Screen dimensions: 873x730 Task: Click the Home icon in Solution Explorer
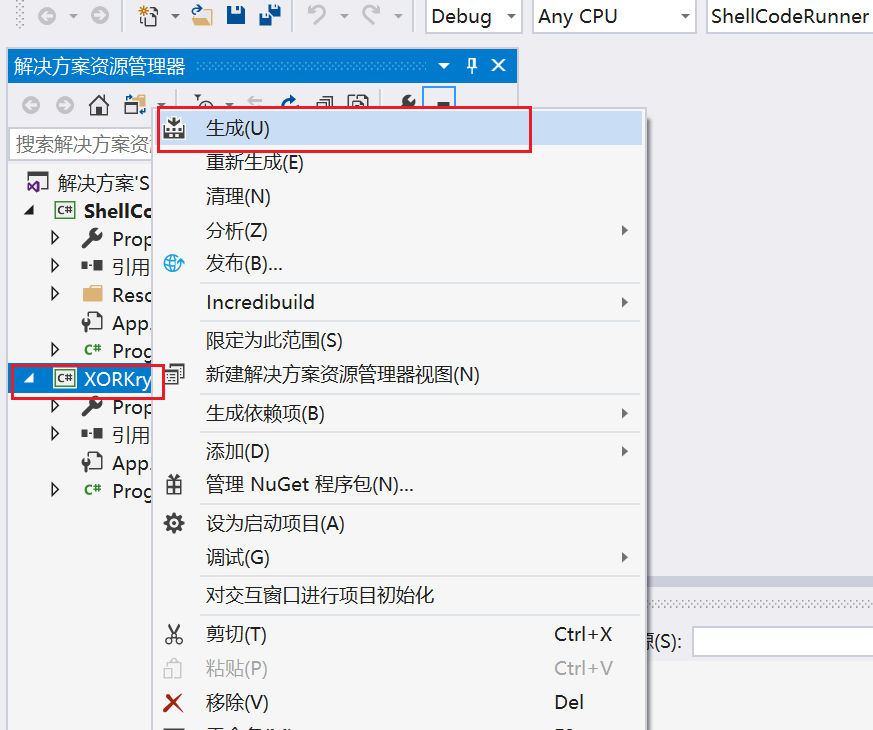[99, 105]
